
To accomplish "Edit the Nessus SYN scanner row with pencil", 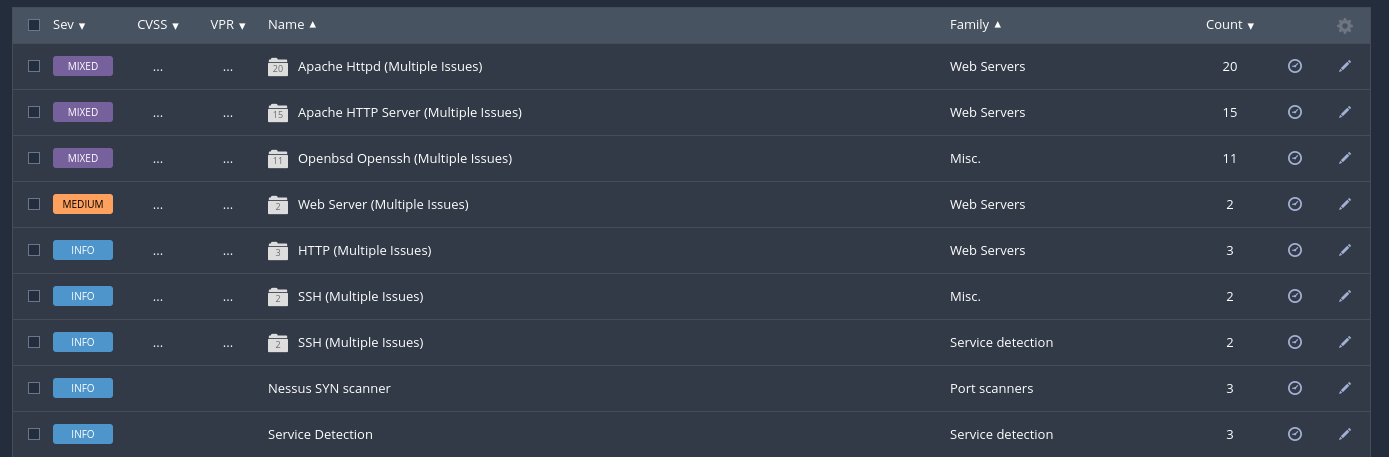I will pos(1345,388).
